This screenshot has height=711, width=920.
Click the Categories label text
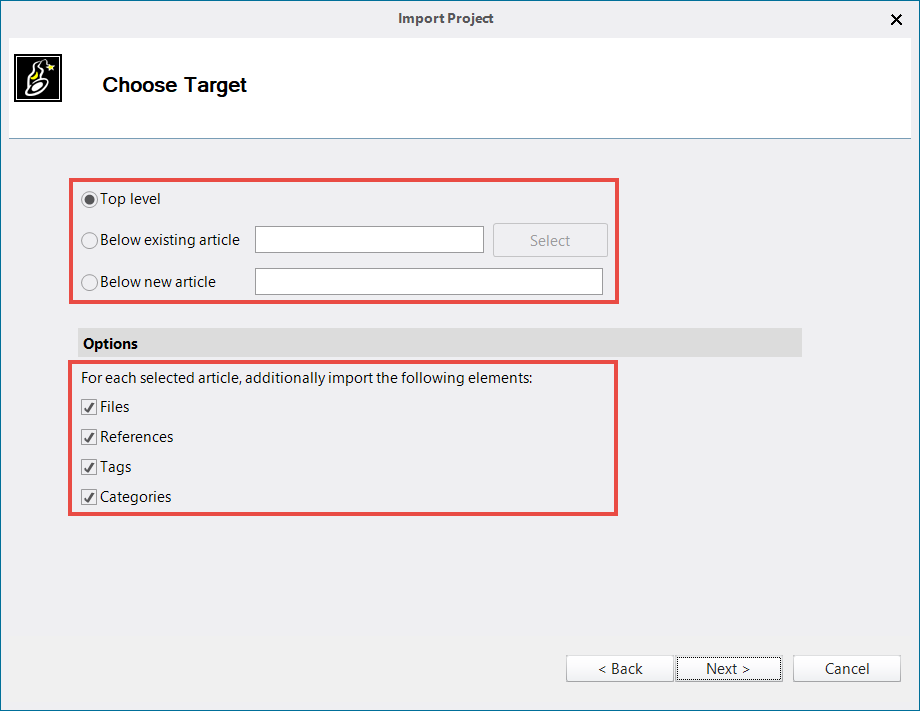click(136, 497)
